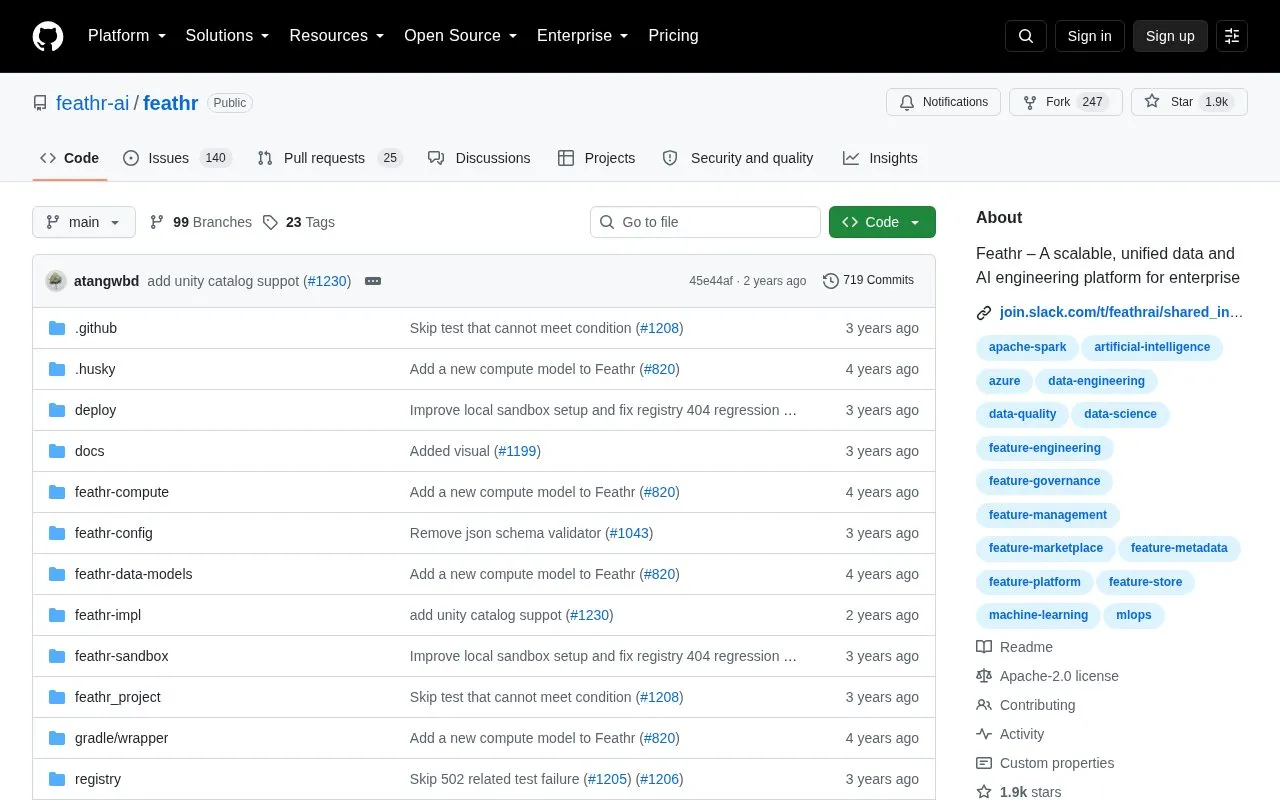Open Readme link in About sidebar
Image resolution: width=1280 pixels, height=800 pixels.
click(1014, 647)
